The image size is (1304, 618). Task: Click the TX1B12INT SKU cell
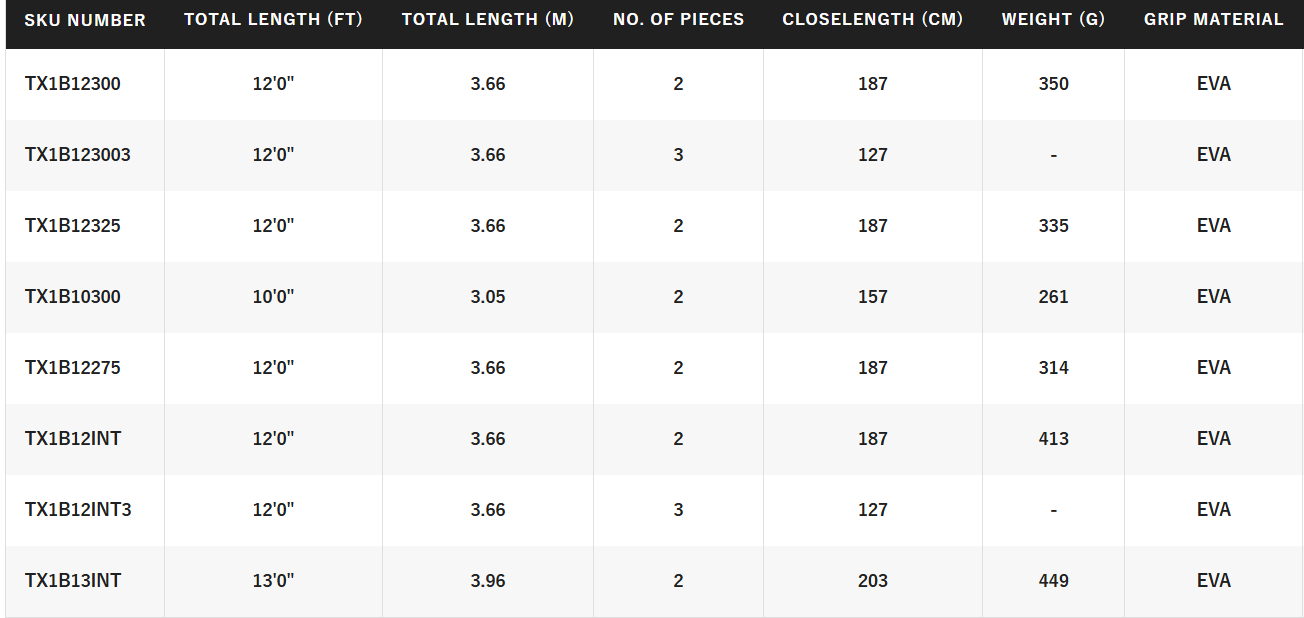[x=73, y=439]
